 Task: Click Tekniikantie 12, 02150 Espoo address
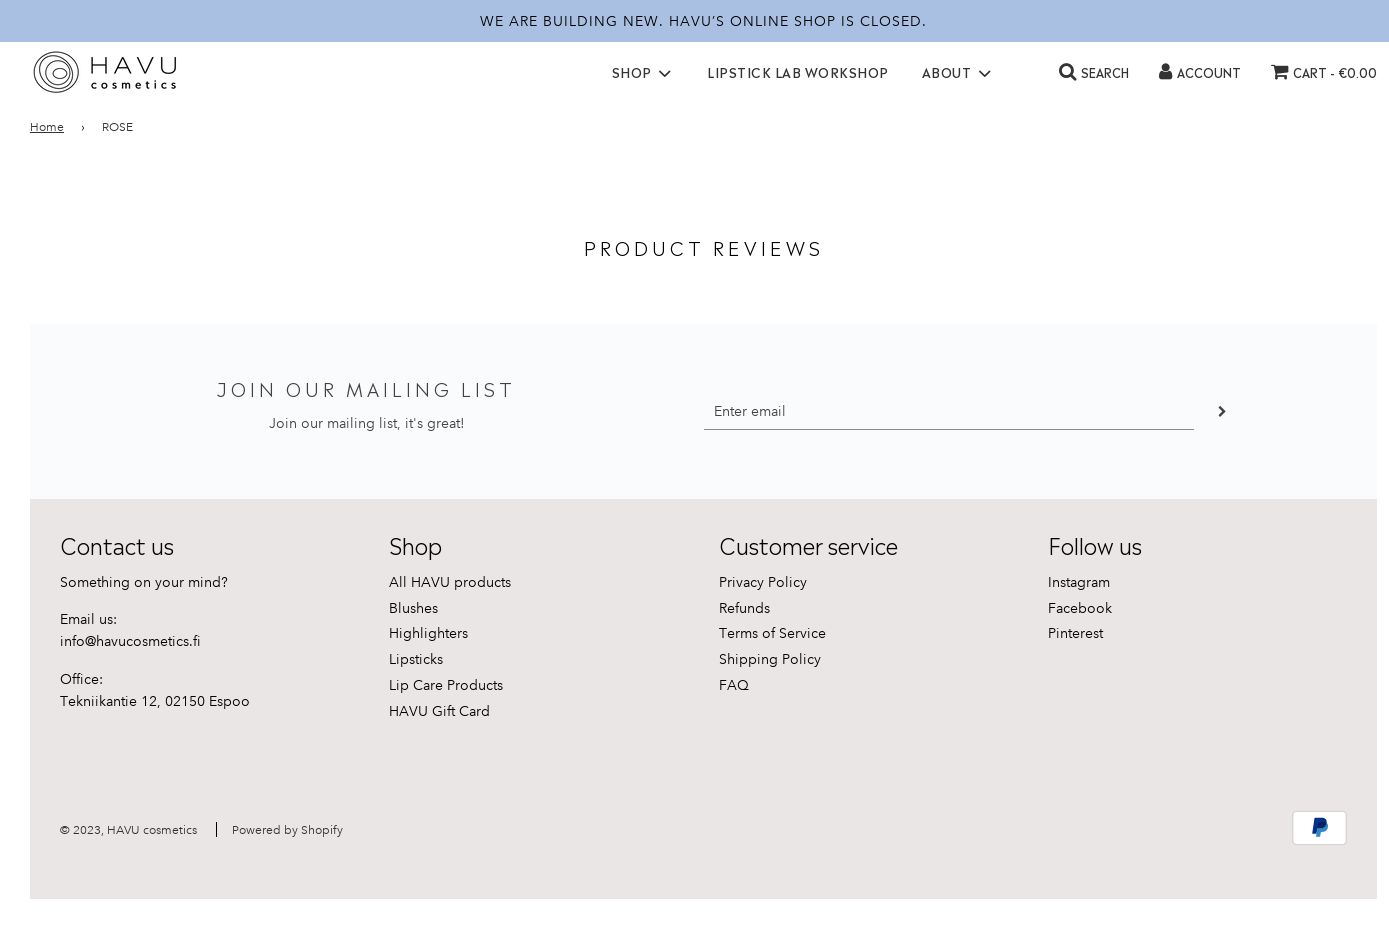tap(155, 701)
